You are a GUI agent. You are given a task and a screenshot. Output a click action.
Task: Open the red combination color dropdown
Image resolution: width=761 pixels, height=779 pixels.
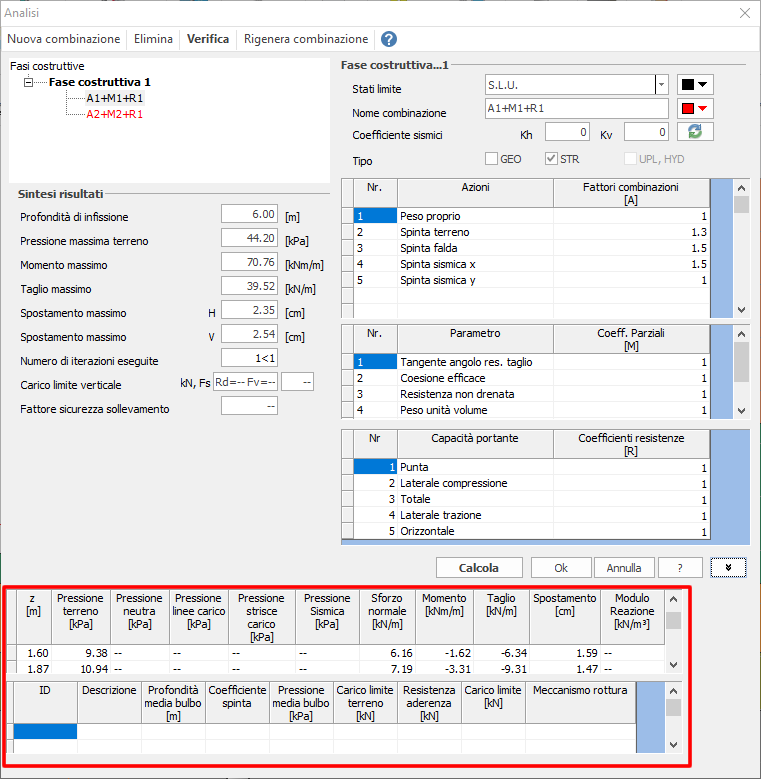[695, 108]
